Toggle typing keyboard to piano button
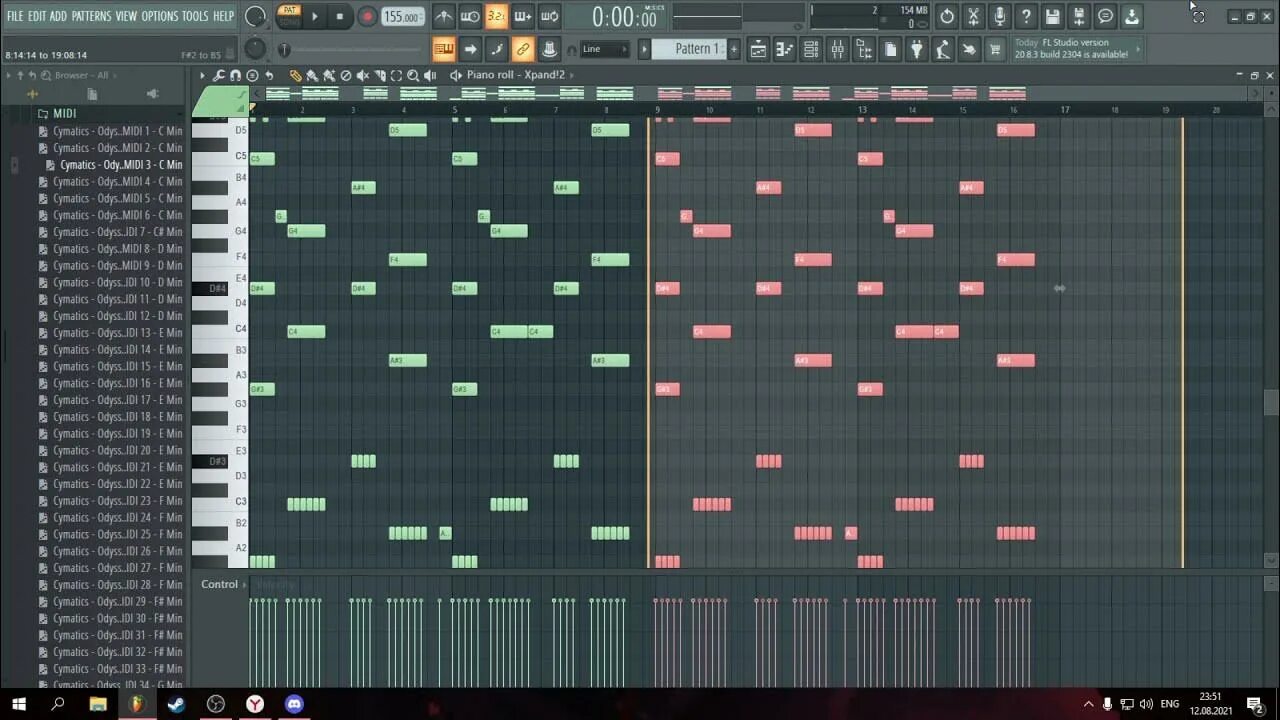Viewport: 1280px width, 720px height. click(443, 49)
